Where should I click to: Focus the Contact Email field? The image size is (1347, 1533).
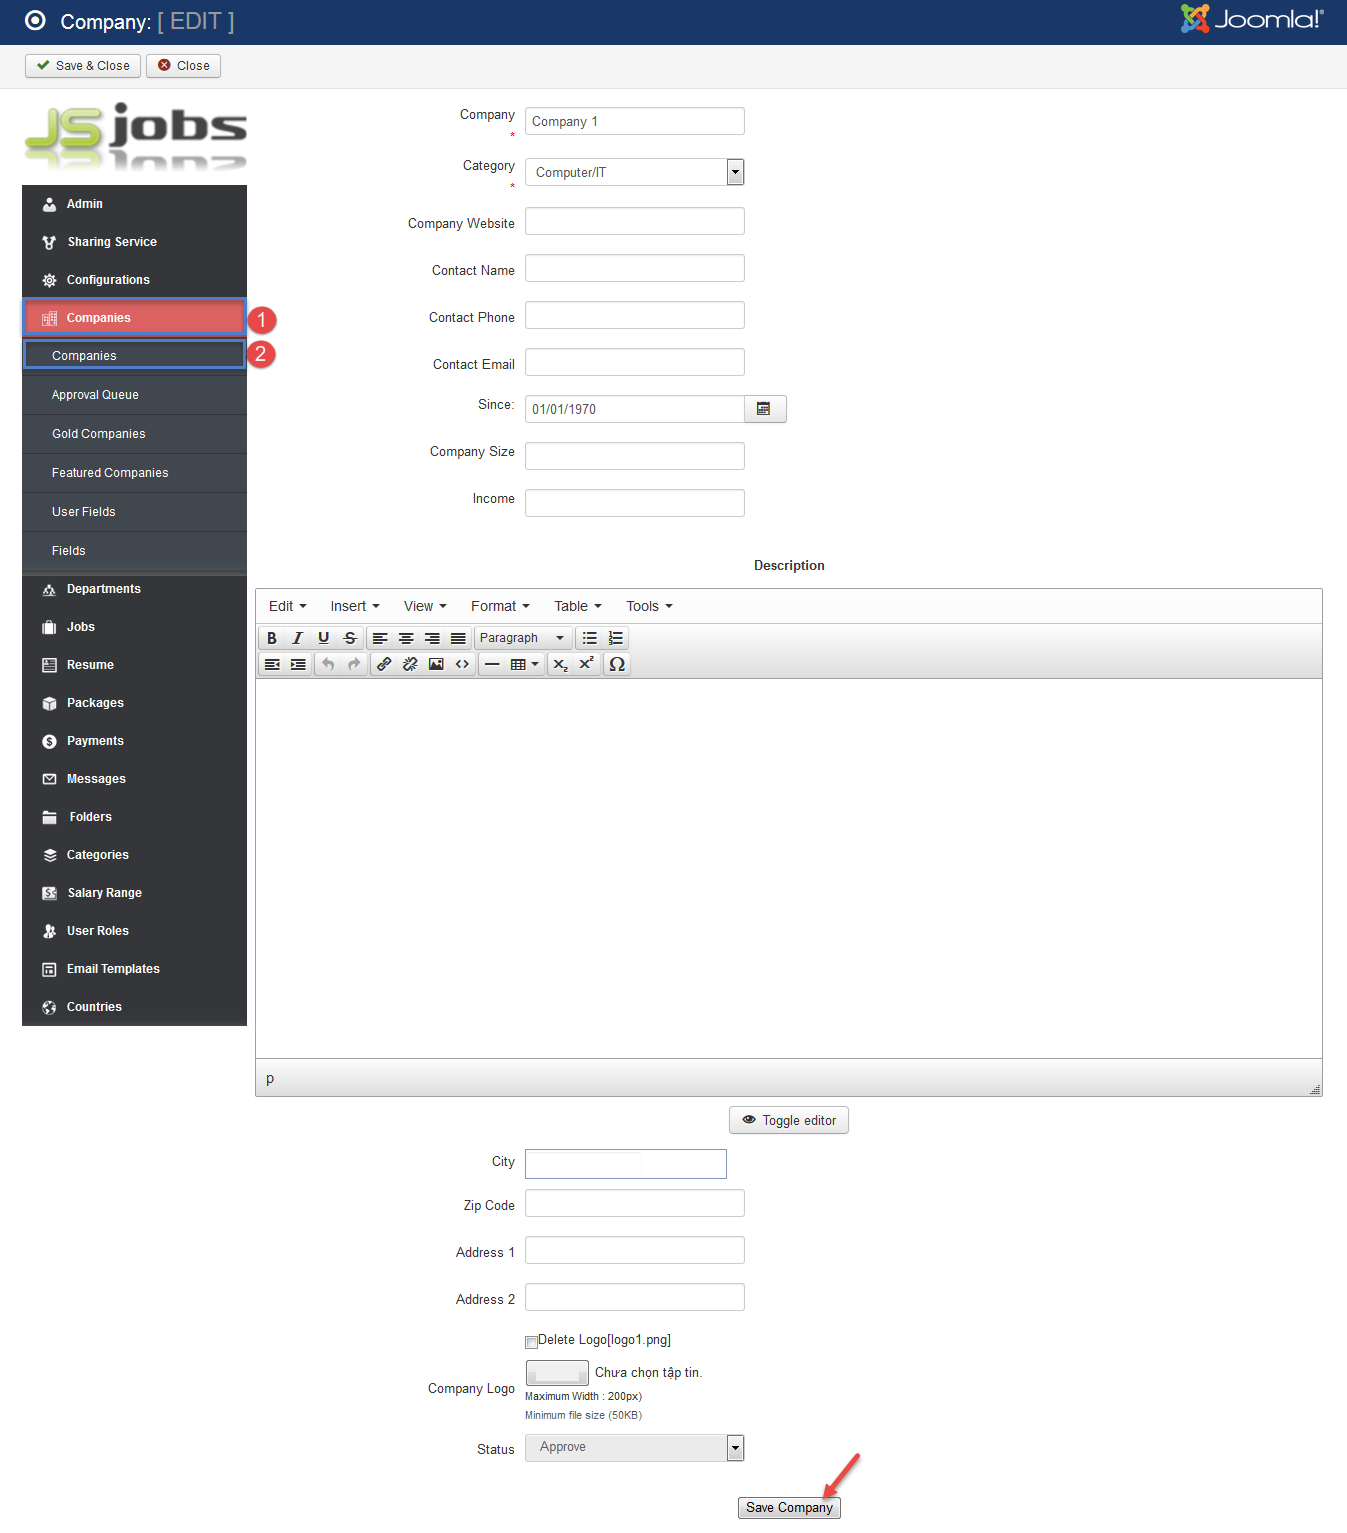pos(635,362)
